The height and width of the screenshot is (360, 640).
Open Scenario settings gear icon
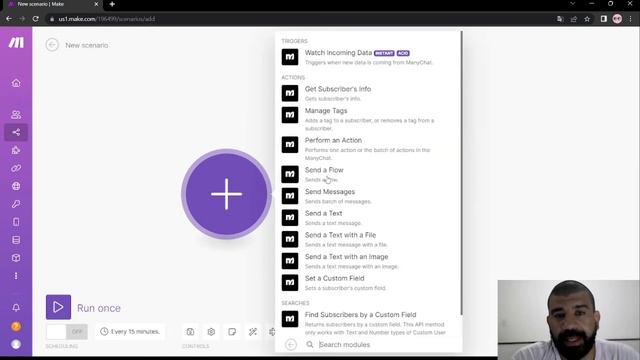[211, 332]
